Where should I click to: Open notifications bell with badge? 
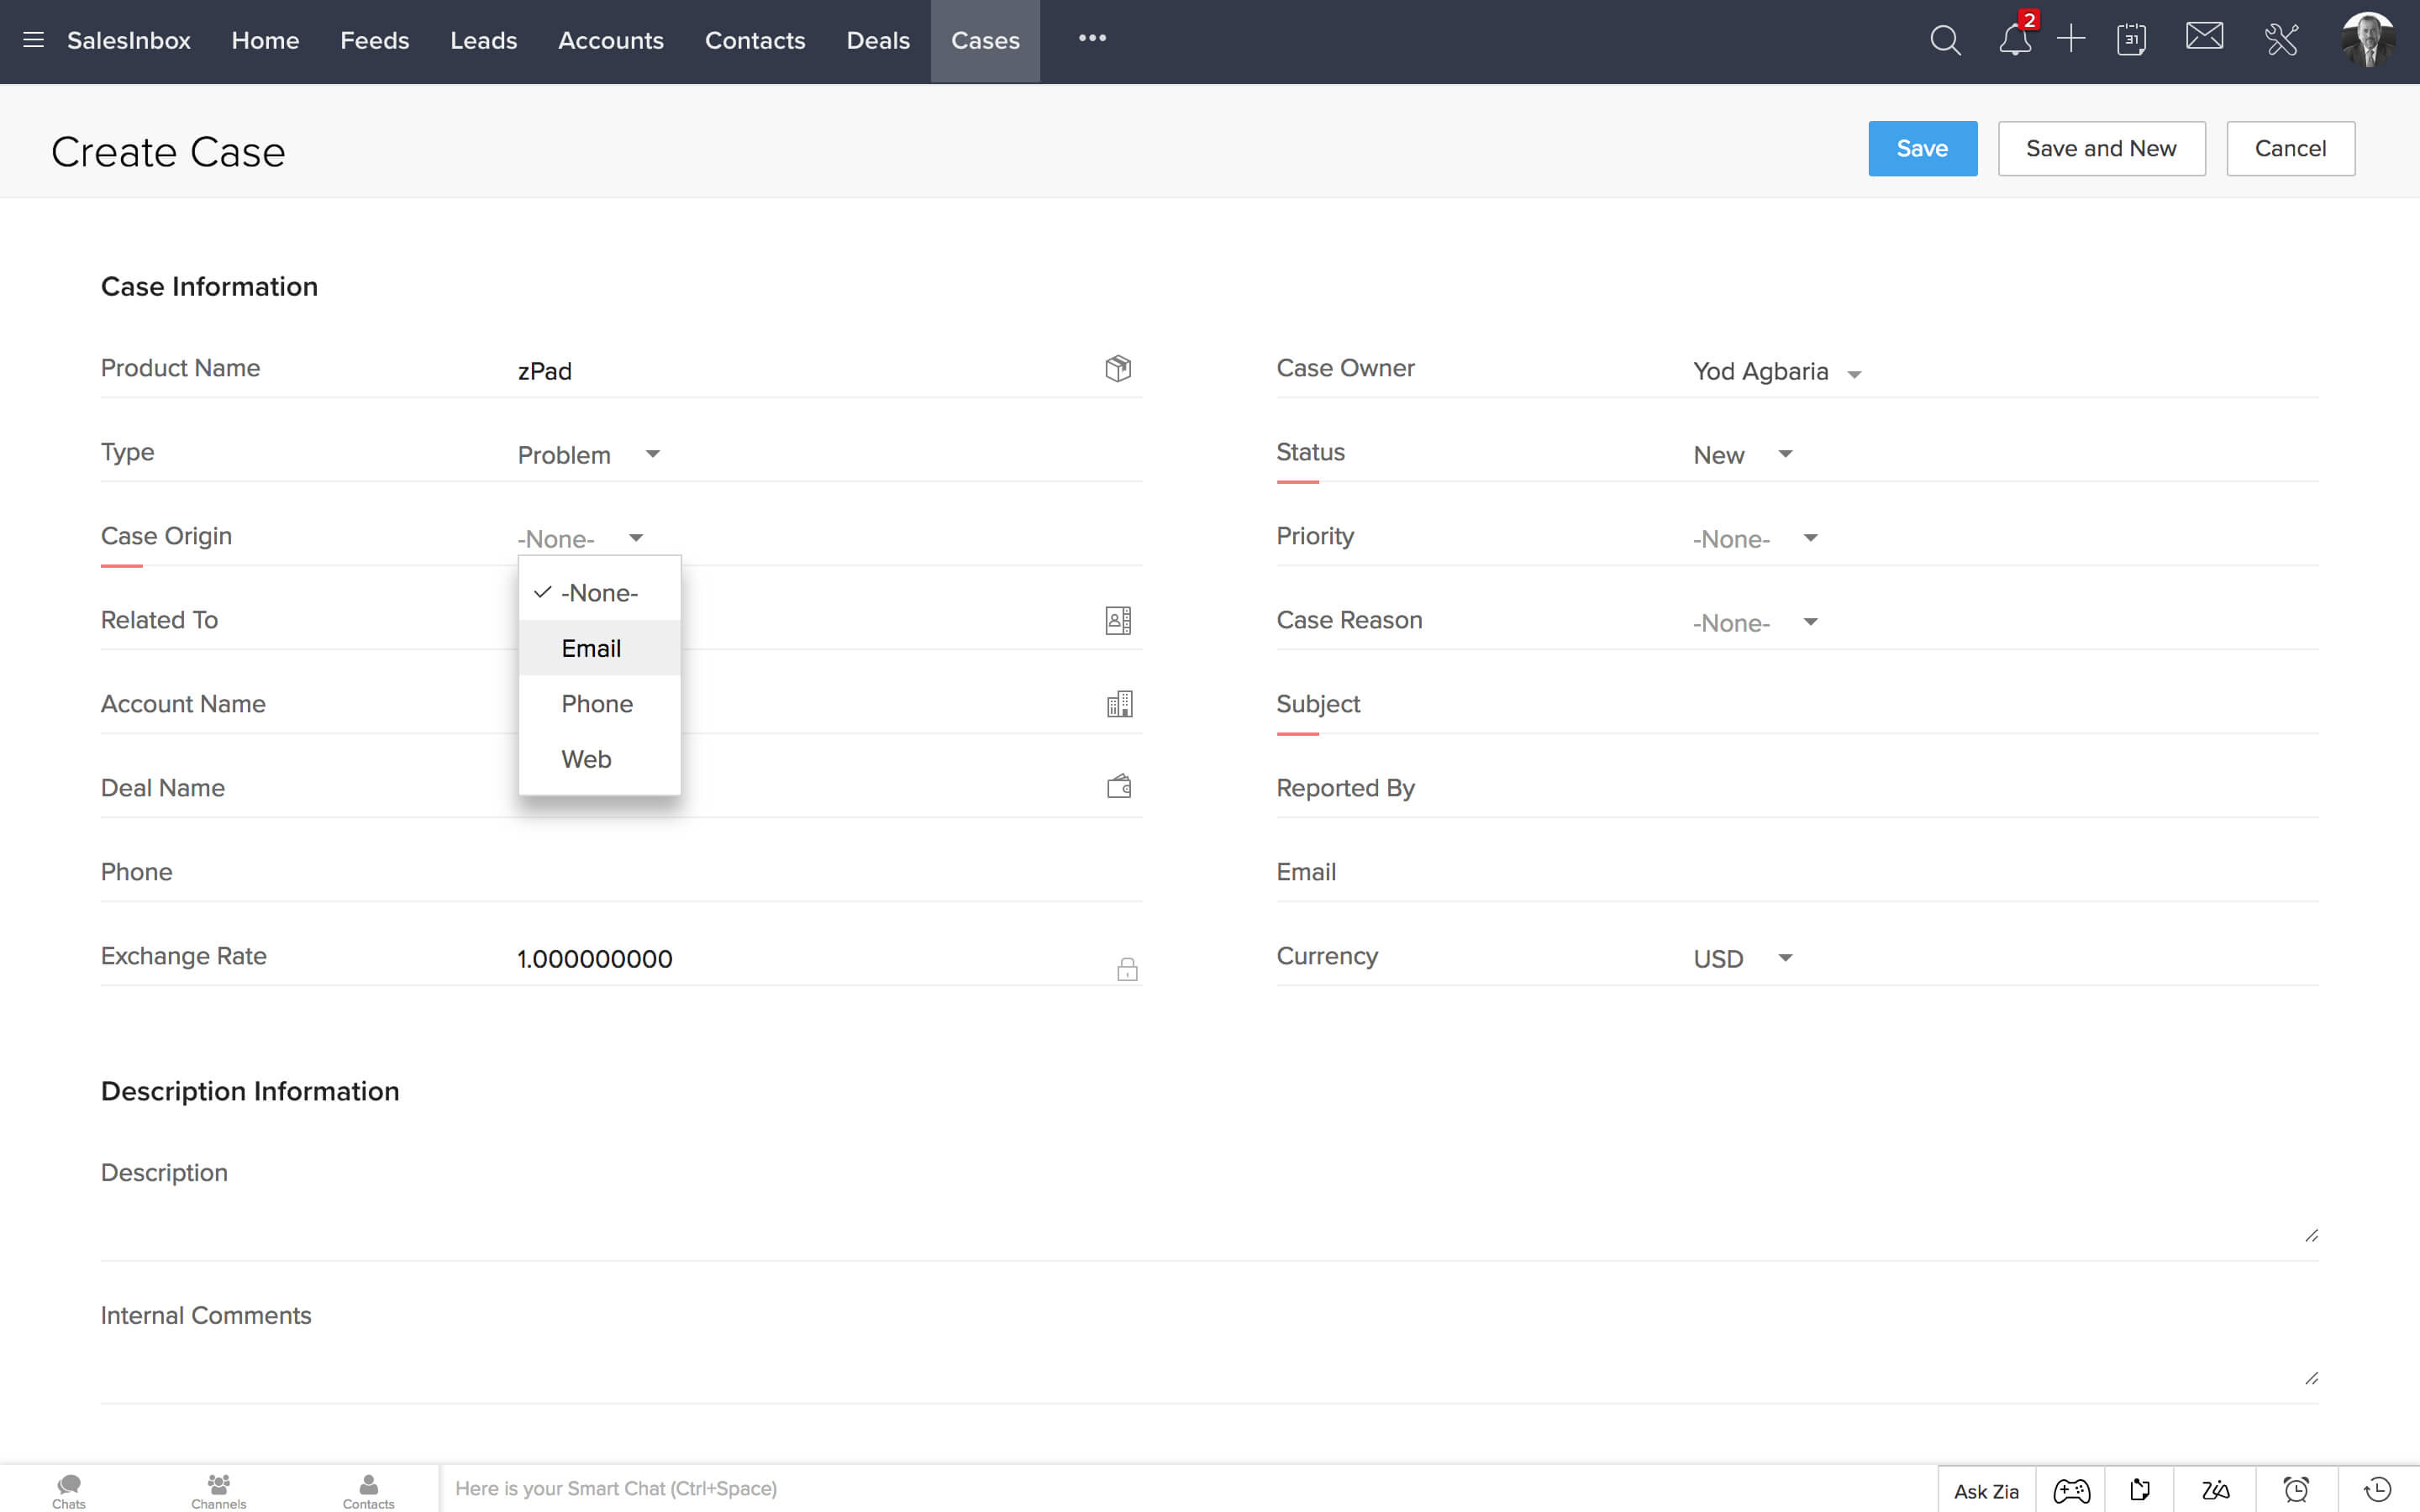[2016, 39]
